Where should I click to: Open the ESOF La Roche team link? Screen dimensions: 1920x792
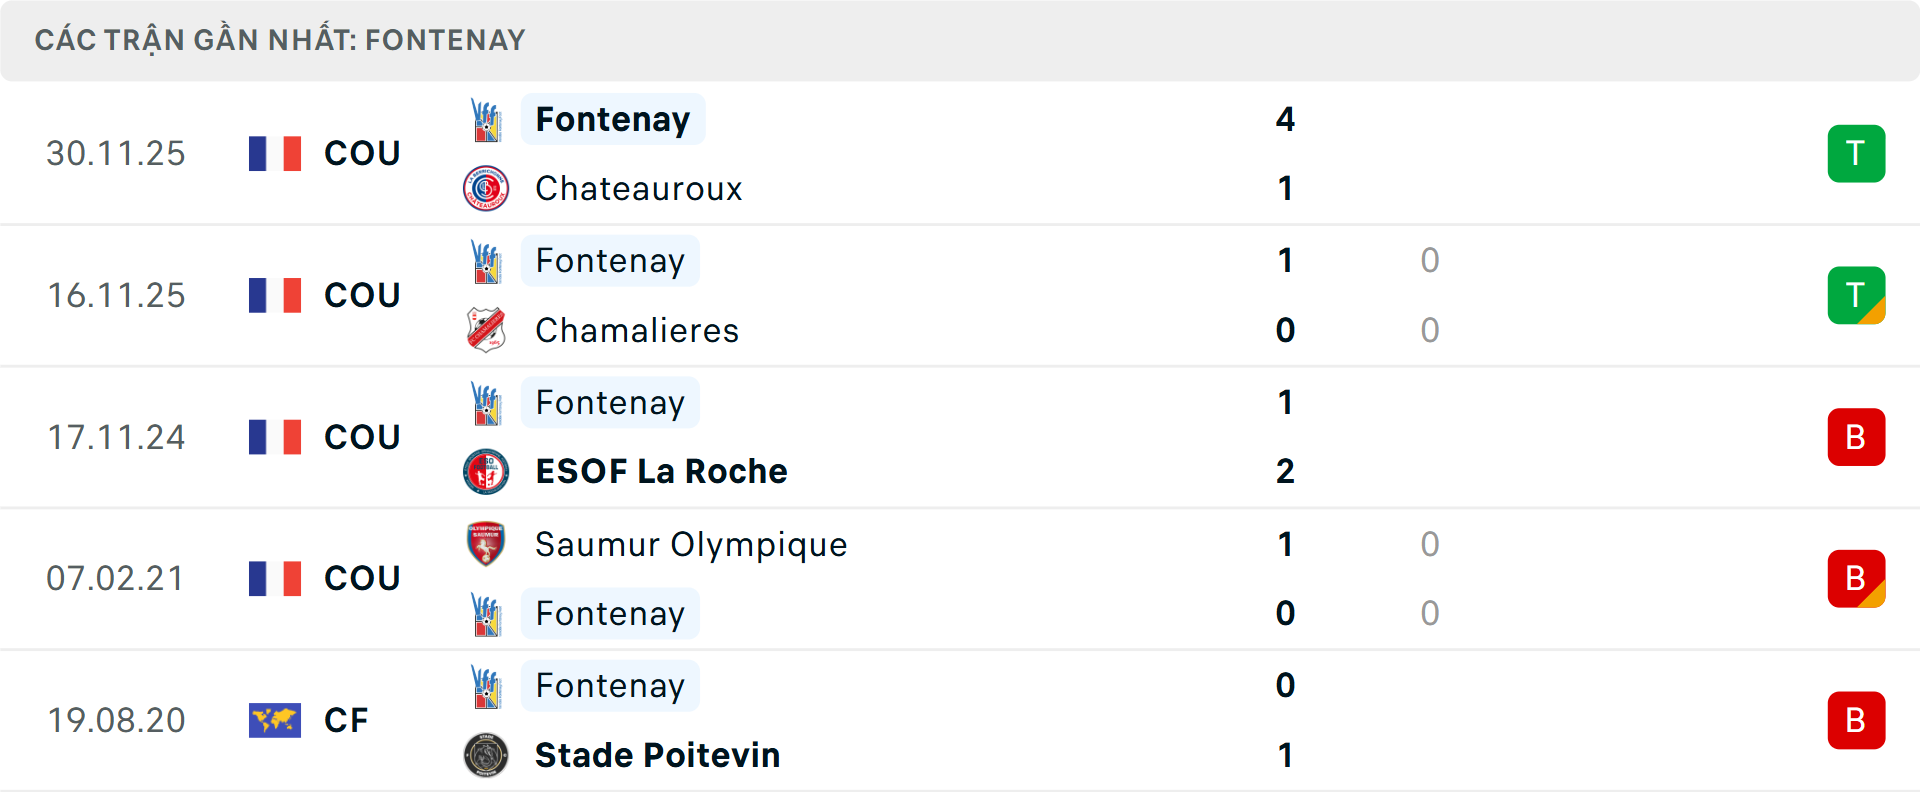661,471
